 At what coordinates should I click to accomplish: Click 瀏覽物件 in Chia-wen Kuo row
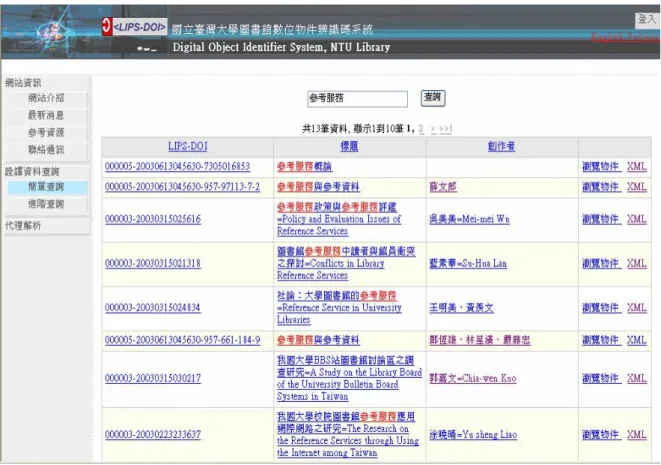click(x=601, y=379)
